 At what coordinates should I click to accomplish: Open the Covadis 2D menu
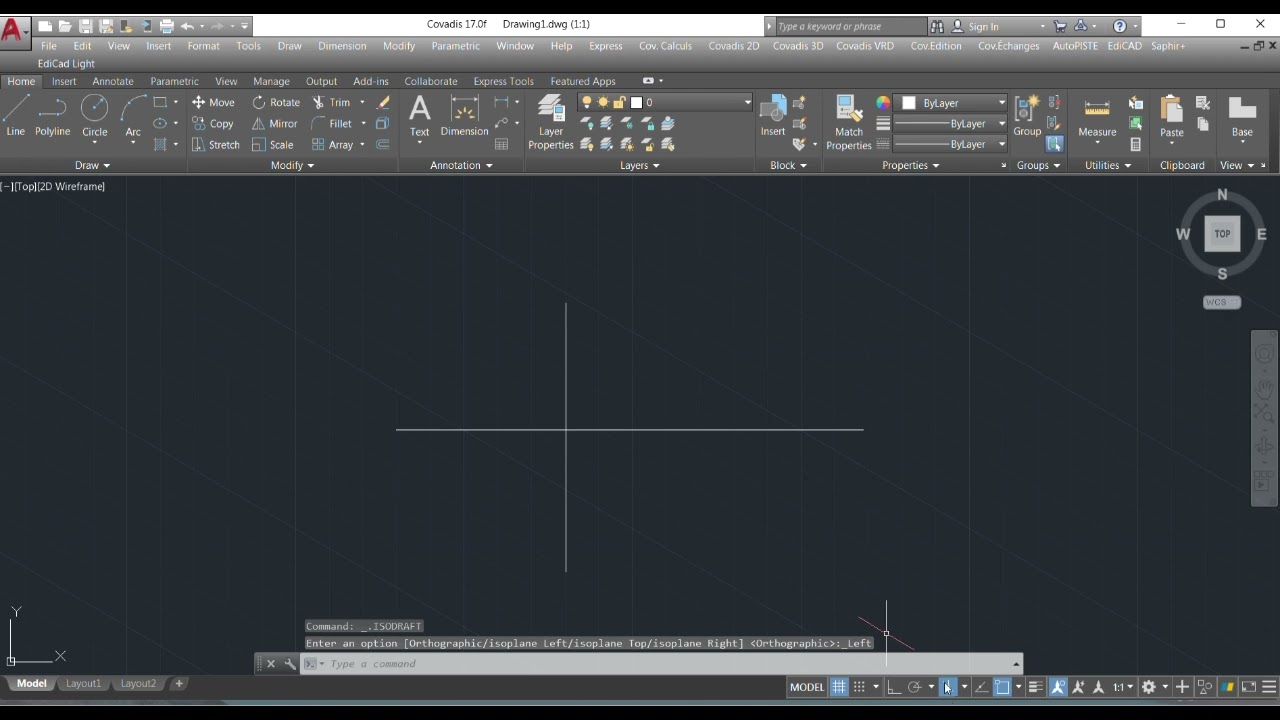734,46
